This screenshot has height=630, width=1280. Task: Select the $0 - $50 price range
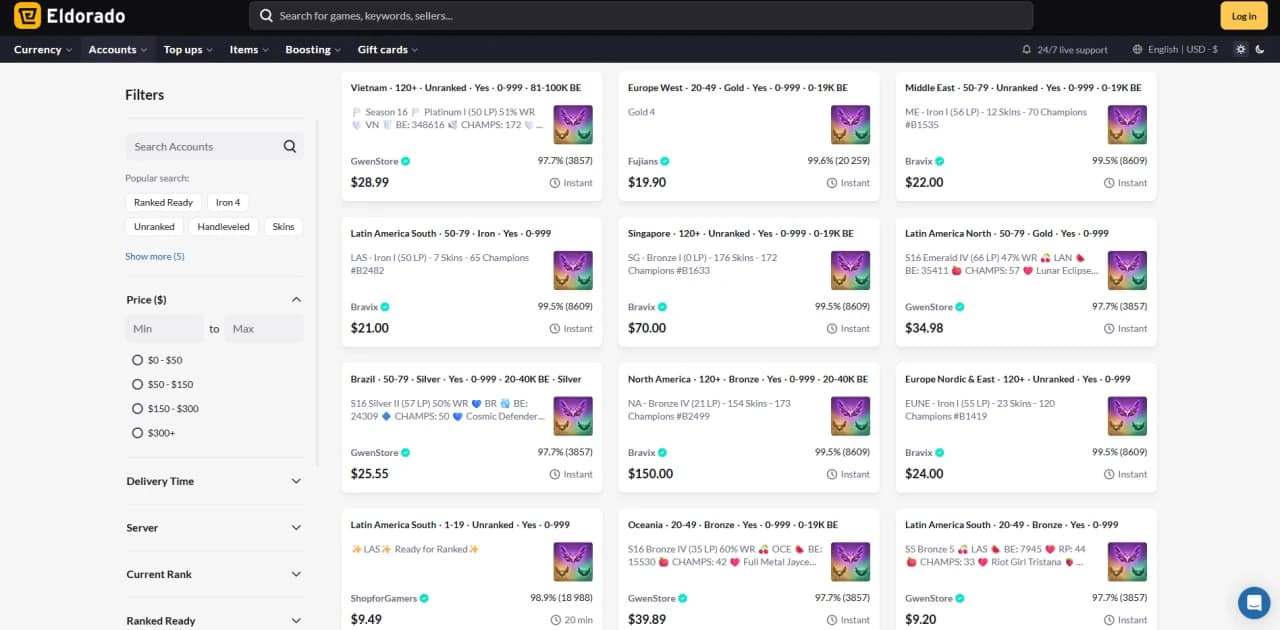click(x=137, y=360)
